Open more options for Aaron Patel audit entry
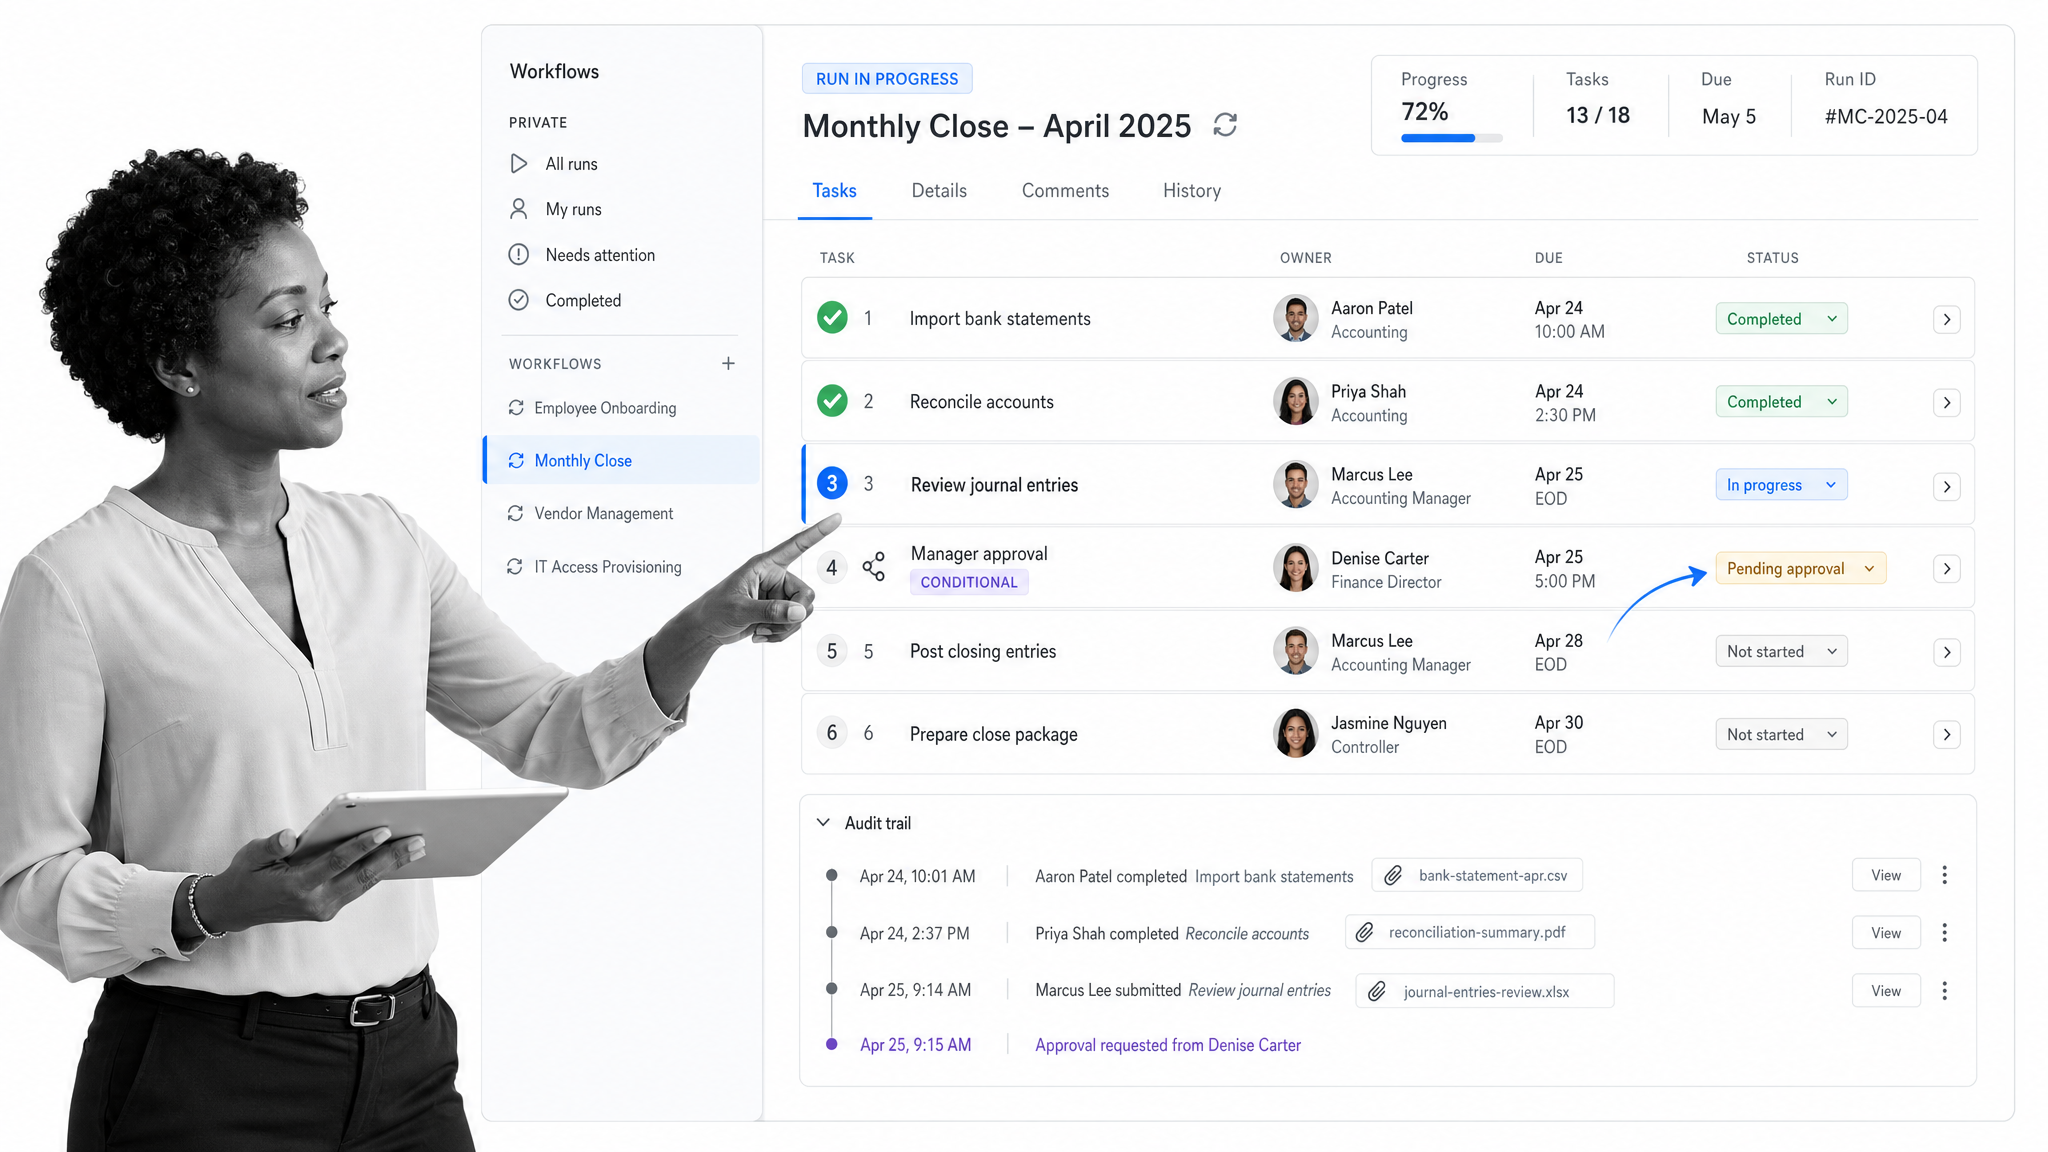 pos(1944,875)
